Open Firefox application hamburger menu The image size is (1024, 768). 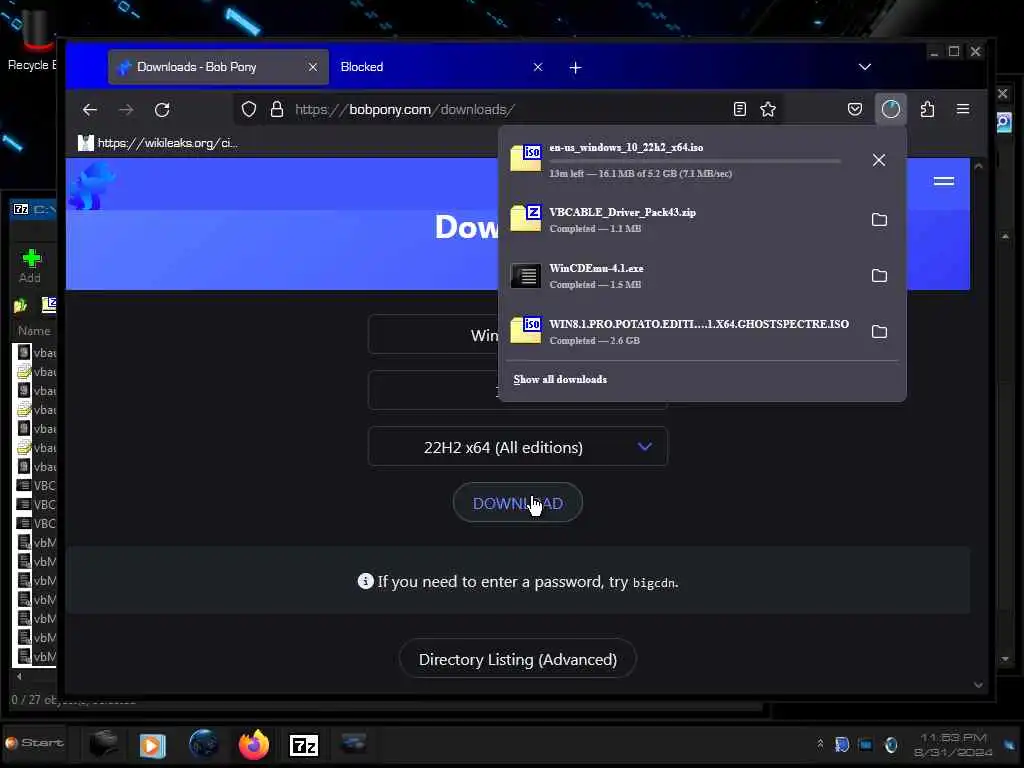pos(963,109)
